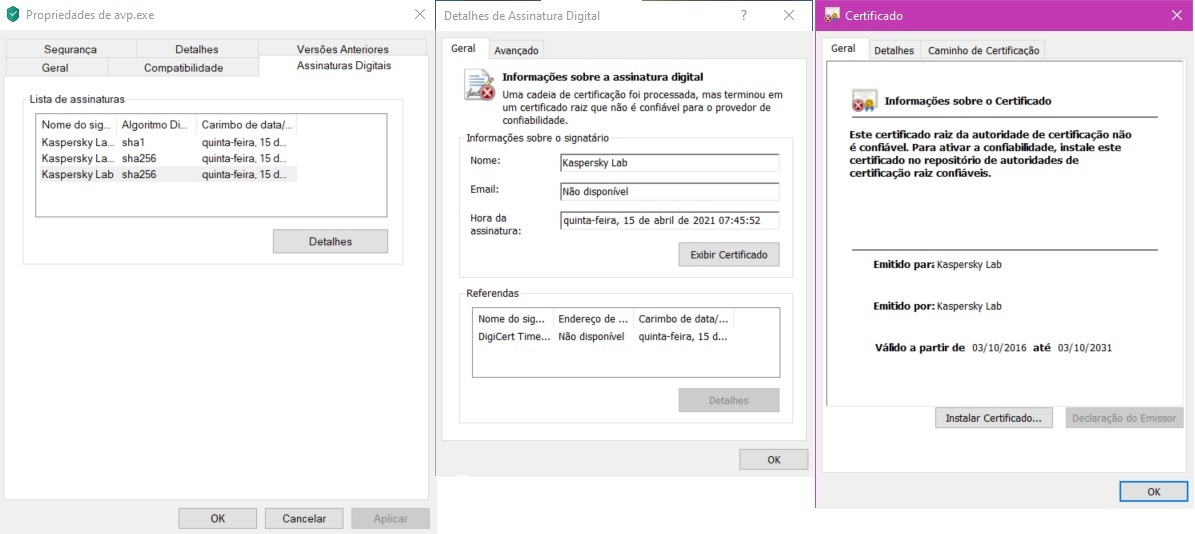Click the Hora da assinatura field
This screenshot has width=1195, height=534.
coord(669,220)
